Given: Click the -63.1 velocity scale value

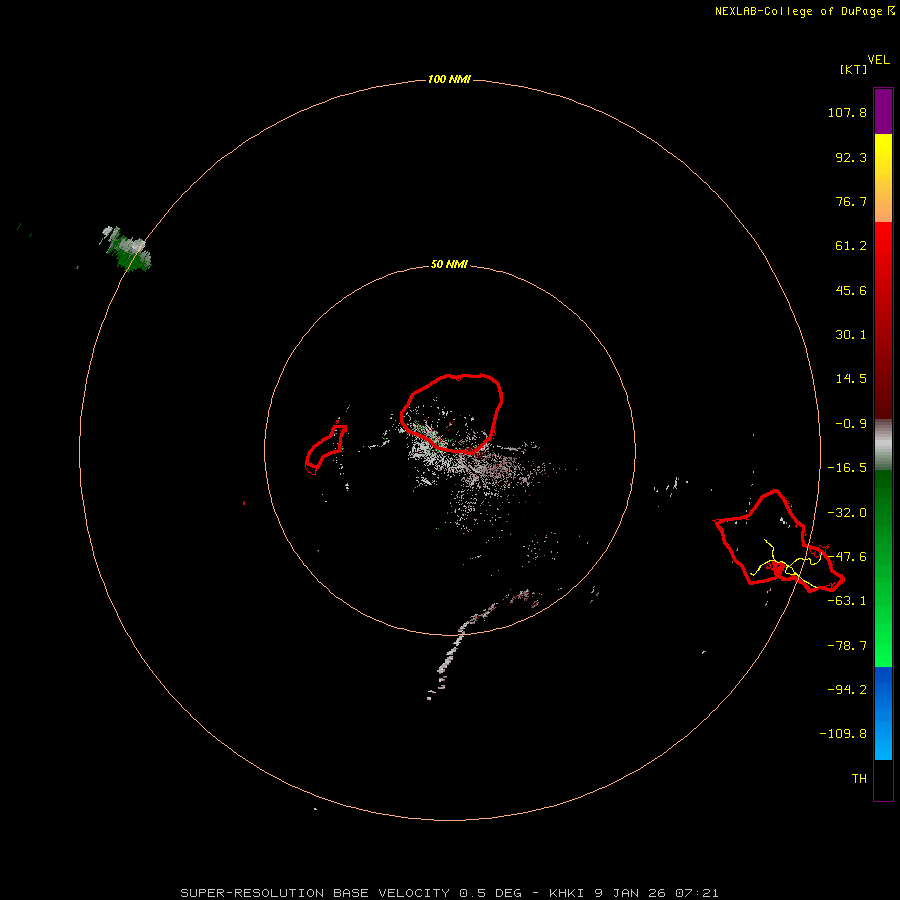Looking at the screenshot, I should (x=847, y=601).
